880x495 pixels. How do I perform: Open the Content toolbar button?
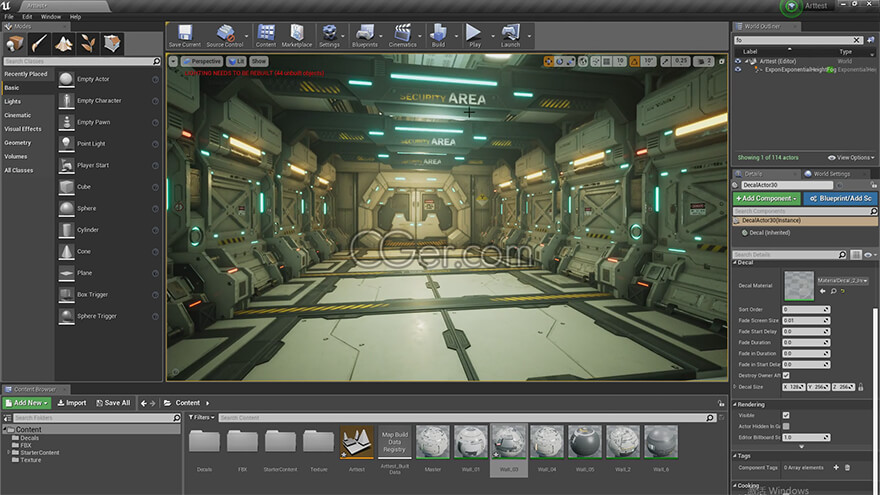pos(266,35)
